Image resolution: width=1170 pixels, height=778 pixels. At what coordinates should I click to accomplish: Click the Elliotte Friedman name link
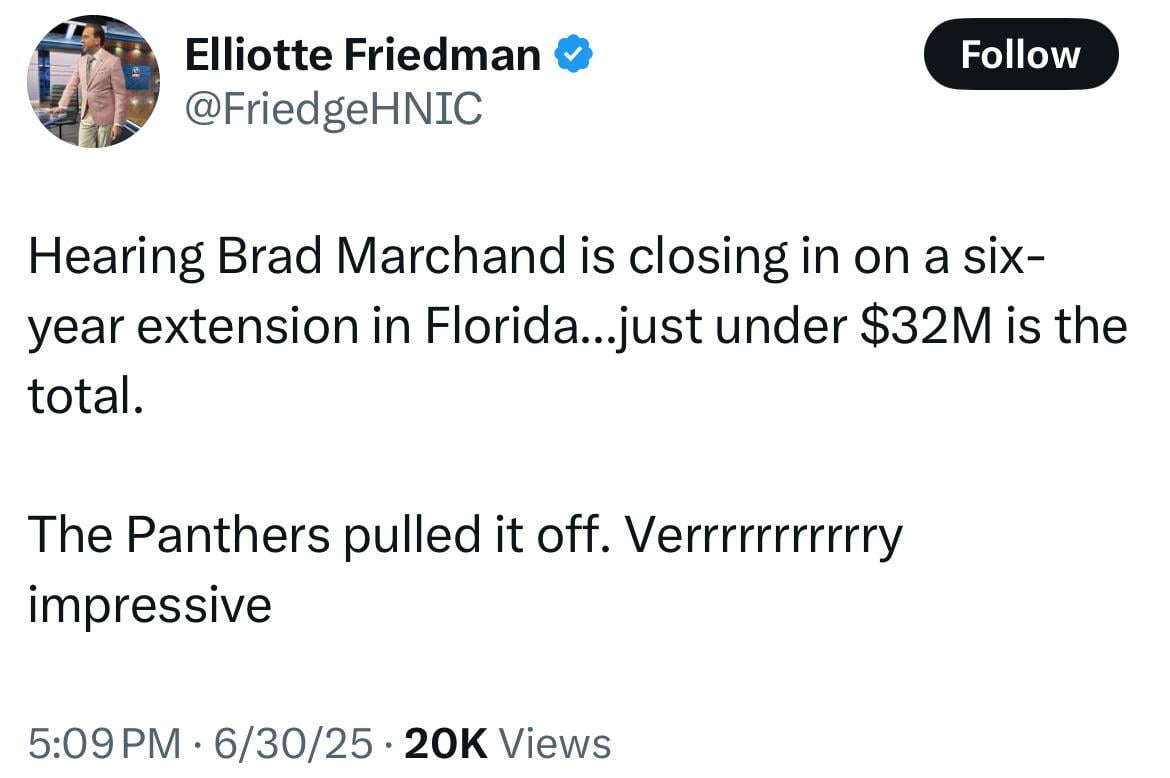(x=367, y=53)
